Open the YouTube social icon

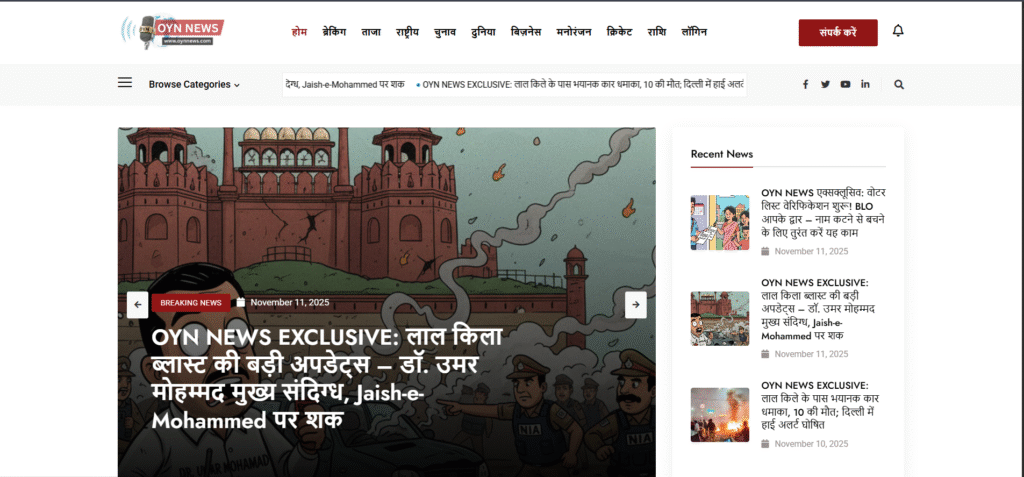[x=846, y=84]
